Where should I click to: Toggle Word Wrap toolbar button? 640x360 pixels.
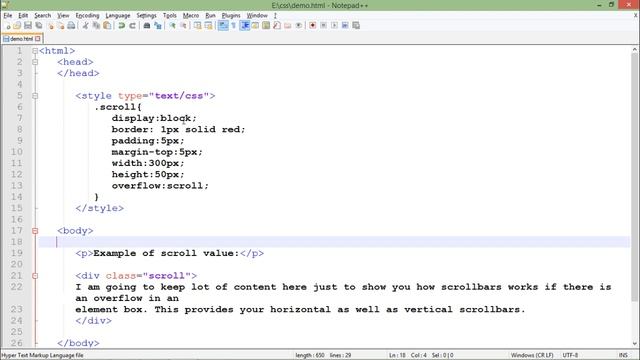pyautogui.click(x=223, y=25)
